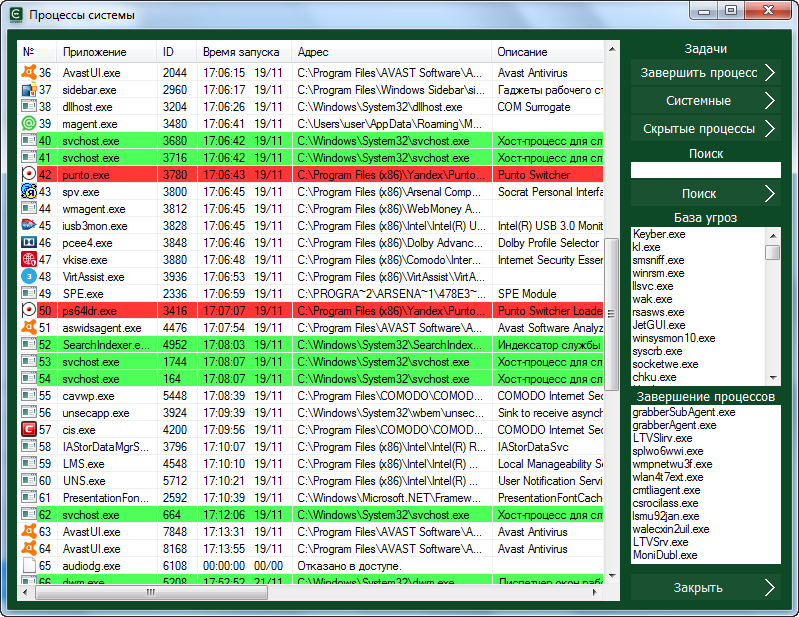This screenshot has height=617, width=799.
Task: Click the cis.exe red Comodo icon
Action: 29,430
